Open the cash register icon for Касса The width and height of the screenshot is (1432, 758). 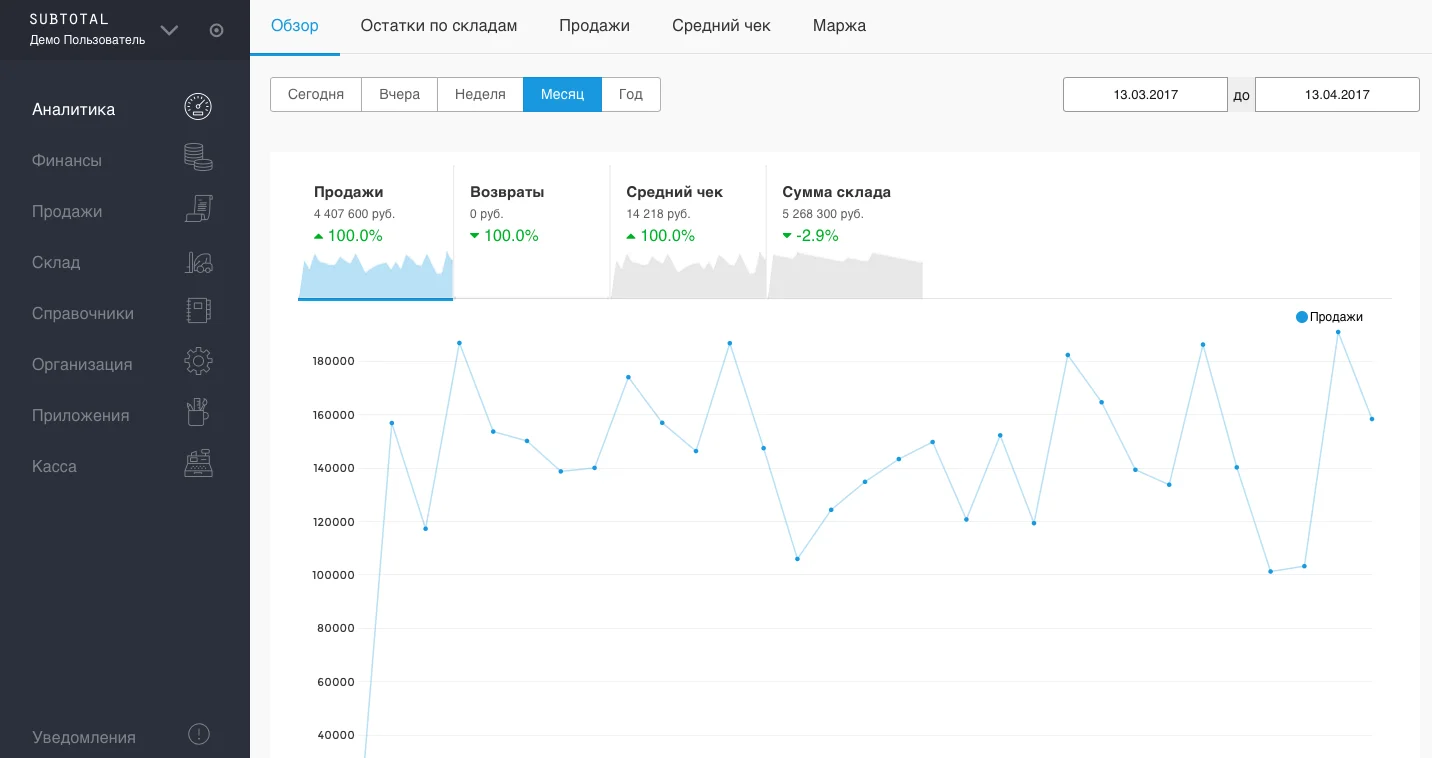point(198,464)
